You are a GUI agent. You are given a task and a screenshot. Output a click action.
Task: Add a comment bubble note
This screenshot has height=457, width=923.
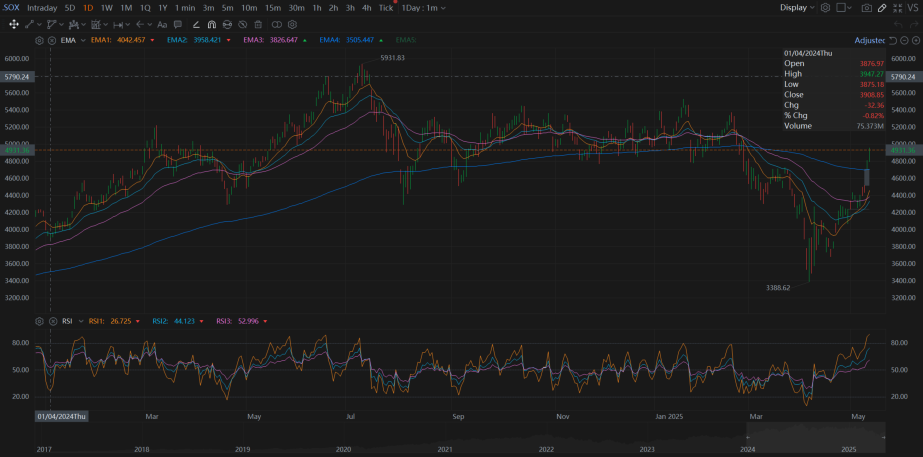178,24
